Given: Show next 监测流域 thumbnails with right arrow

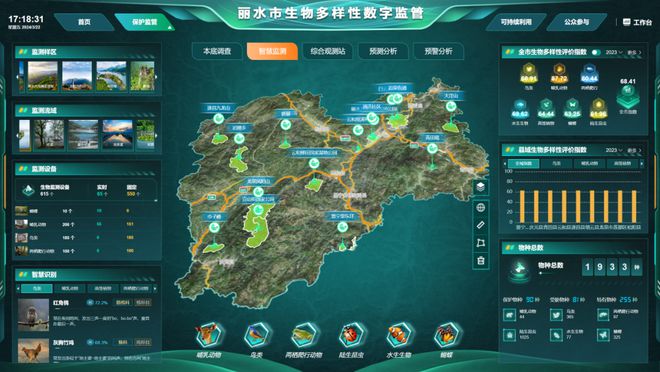Looking at the screenshot, I should tap(156, 136).
